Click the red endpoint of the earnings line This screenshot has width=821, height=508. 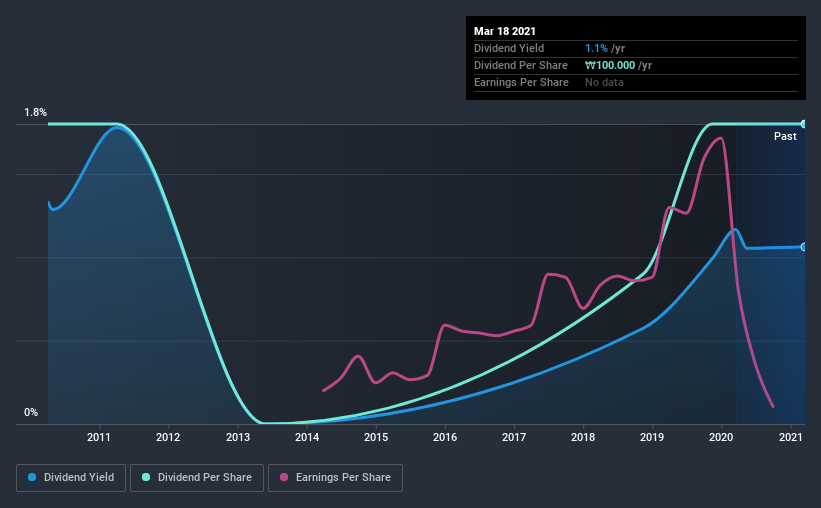click(772, 405)
